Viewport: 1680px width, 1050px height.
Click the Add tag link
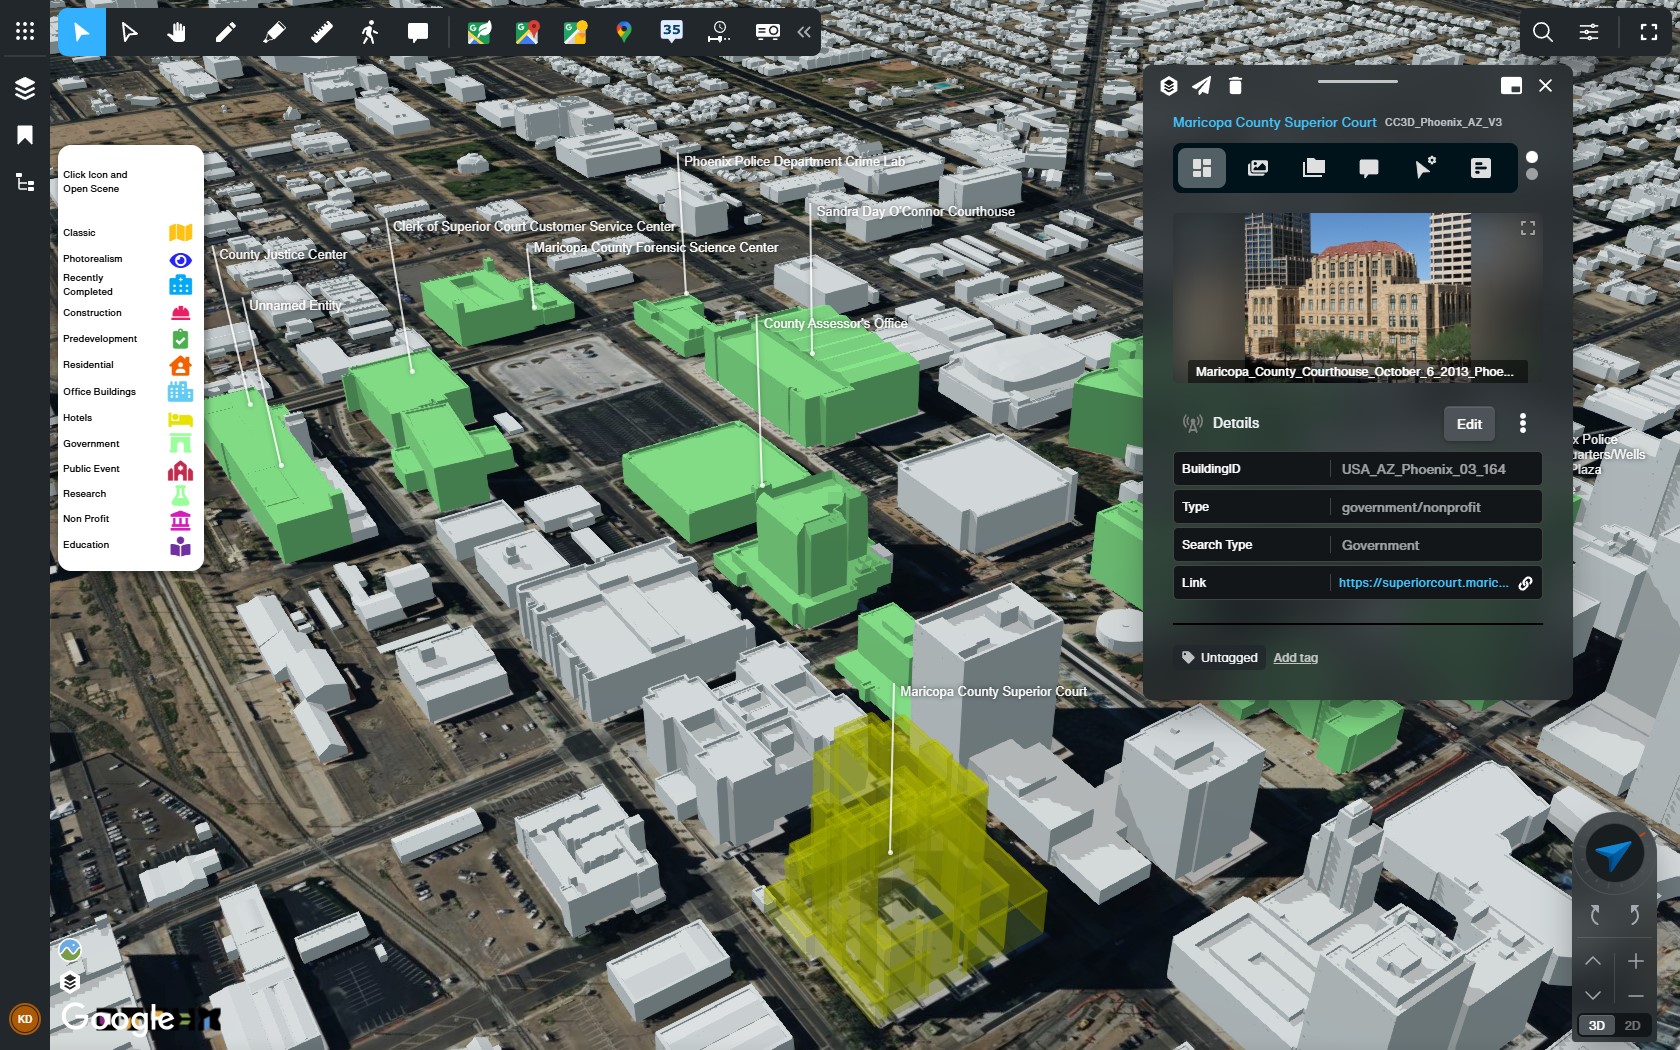pos(1295,658)
